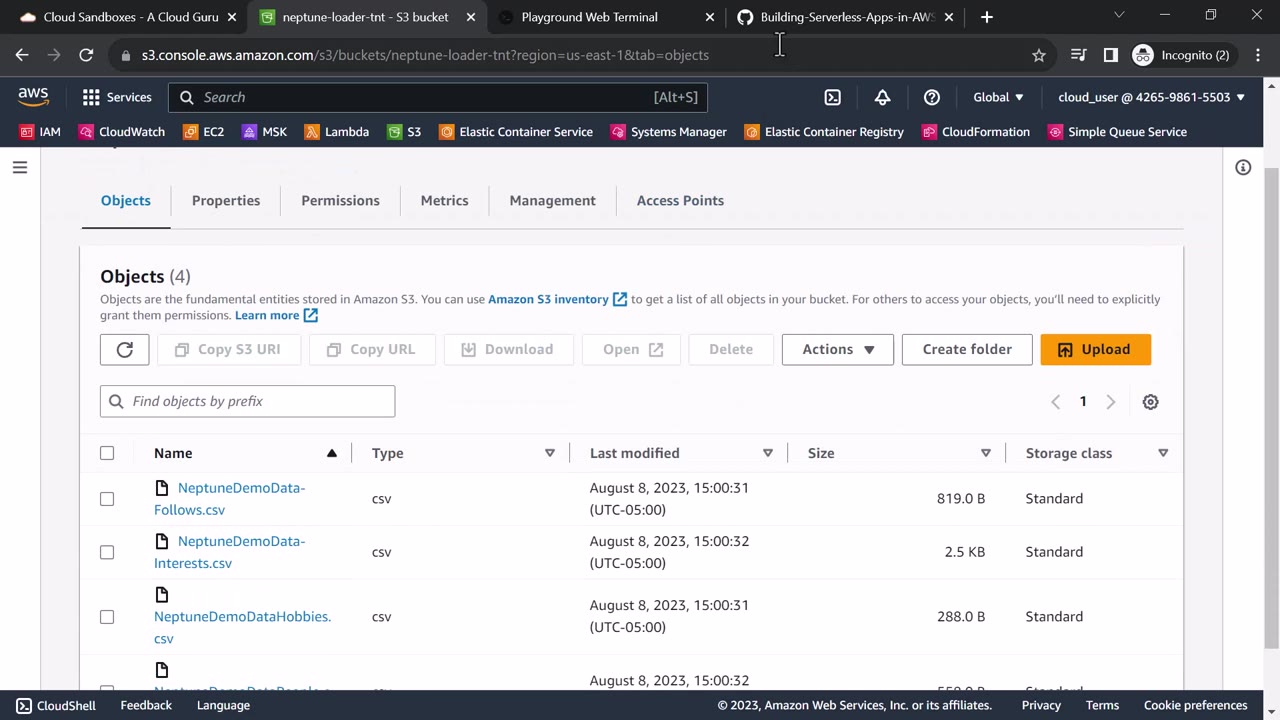
Task: Open the Services grid menu
Action: pyautogui.click(x=117, y=97)
